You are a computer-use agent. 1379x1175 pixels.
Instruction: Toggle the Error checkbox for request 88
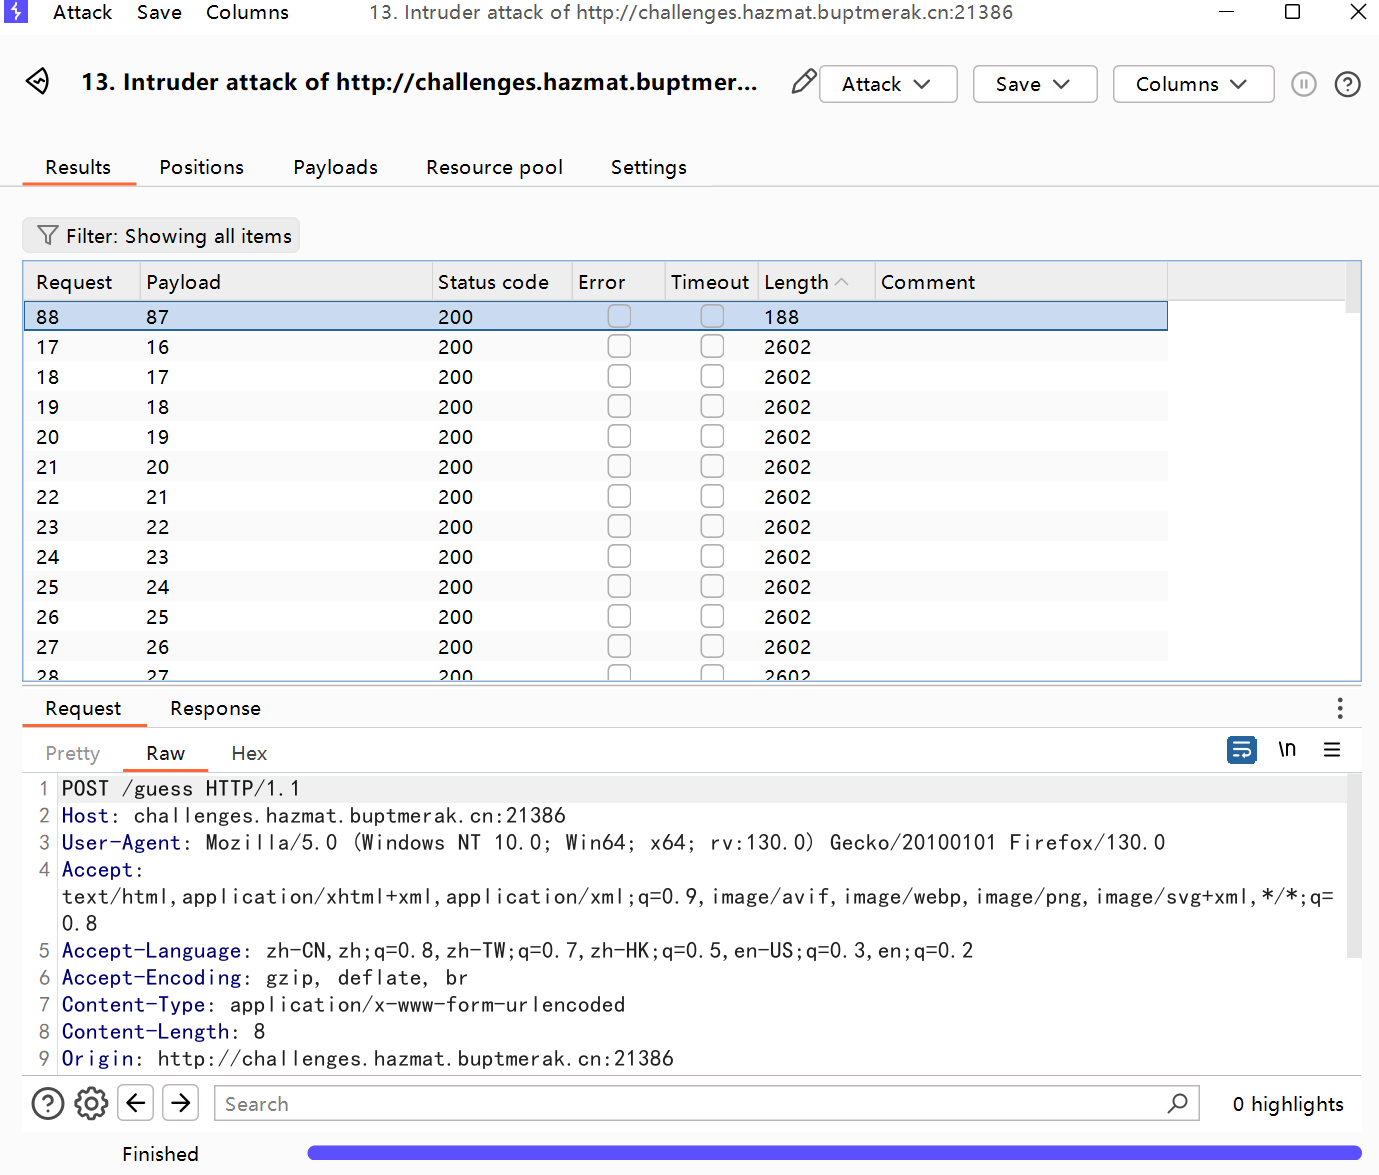(x=620, y=316)
